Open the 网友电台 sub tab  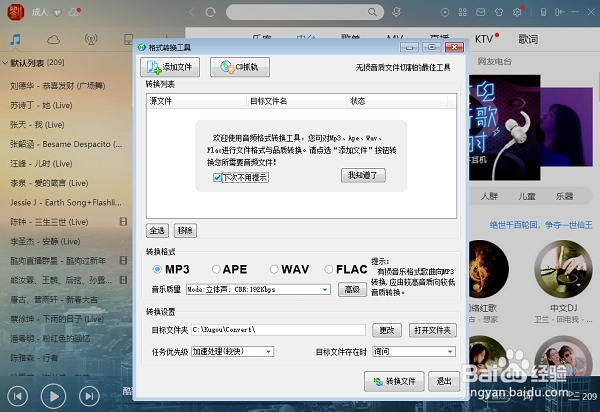[494, 61]
